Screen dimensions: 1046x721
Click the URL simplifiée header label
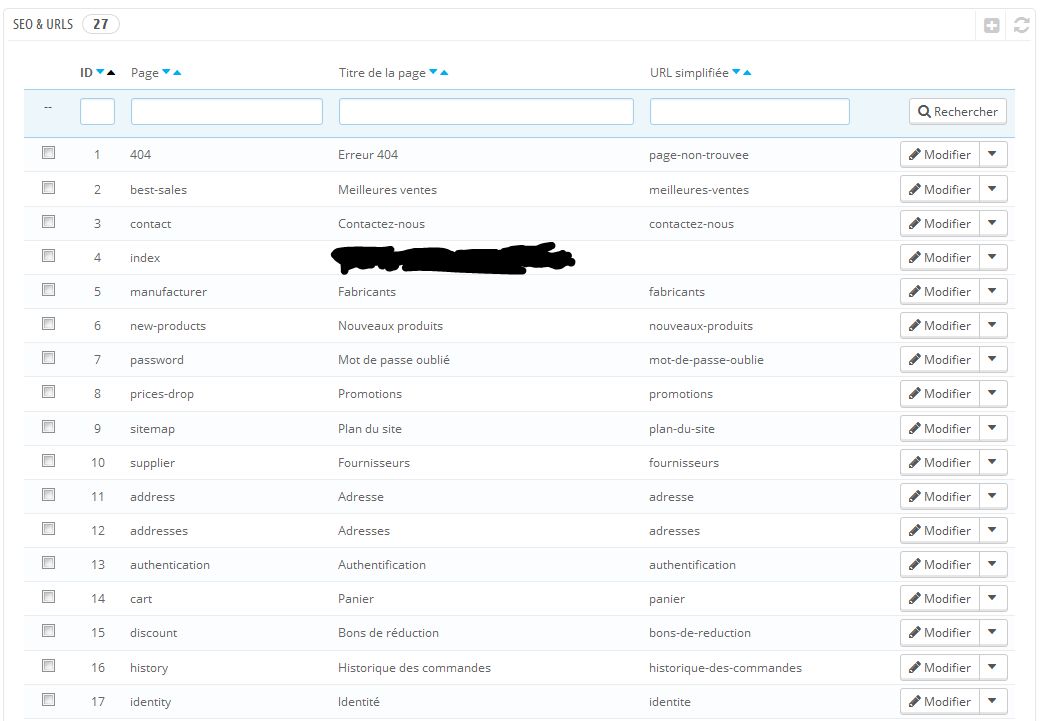pyautogui.click(x=689, y=73)
